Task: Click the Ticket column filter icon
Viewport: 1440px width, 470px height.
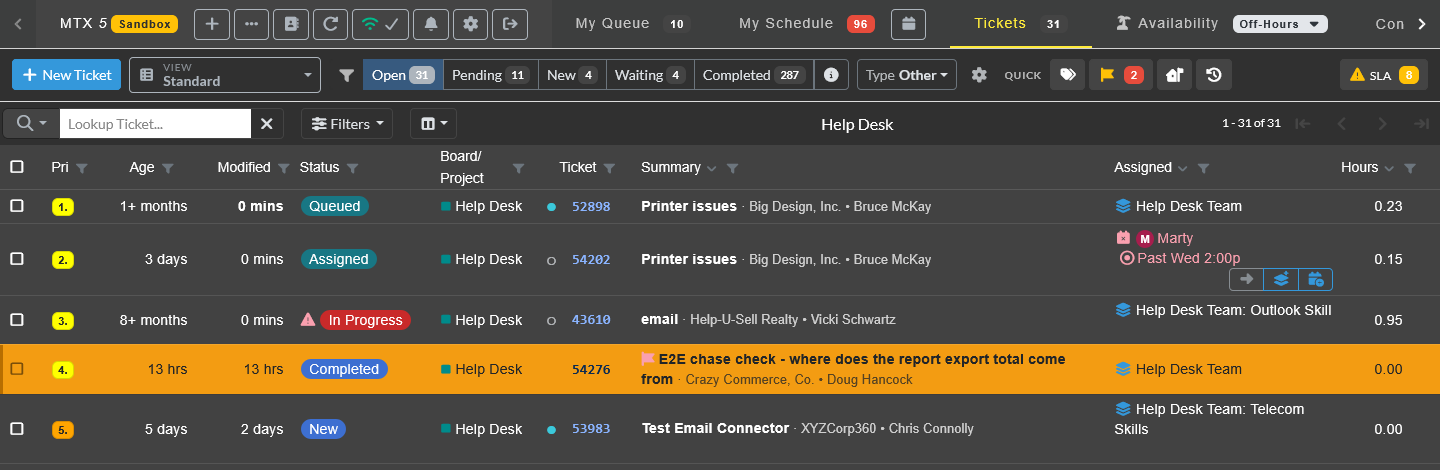Action: pyautogui.click(x=610, y=168)
